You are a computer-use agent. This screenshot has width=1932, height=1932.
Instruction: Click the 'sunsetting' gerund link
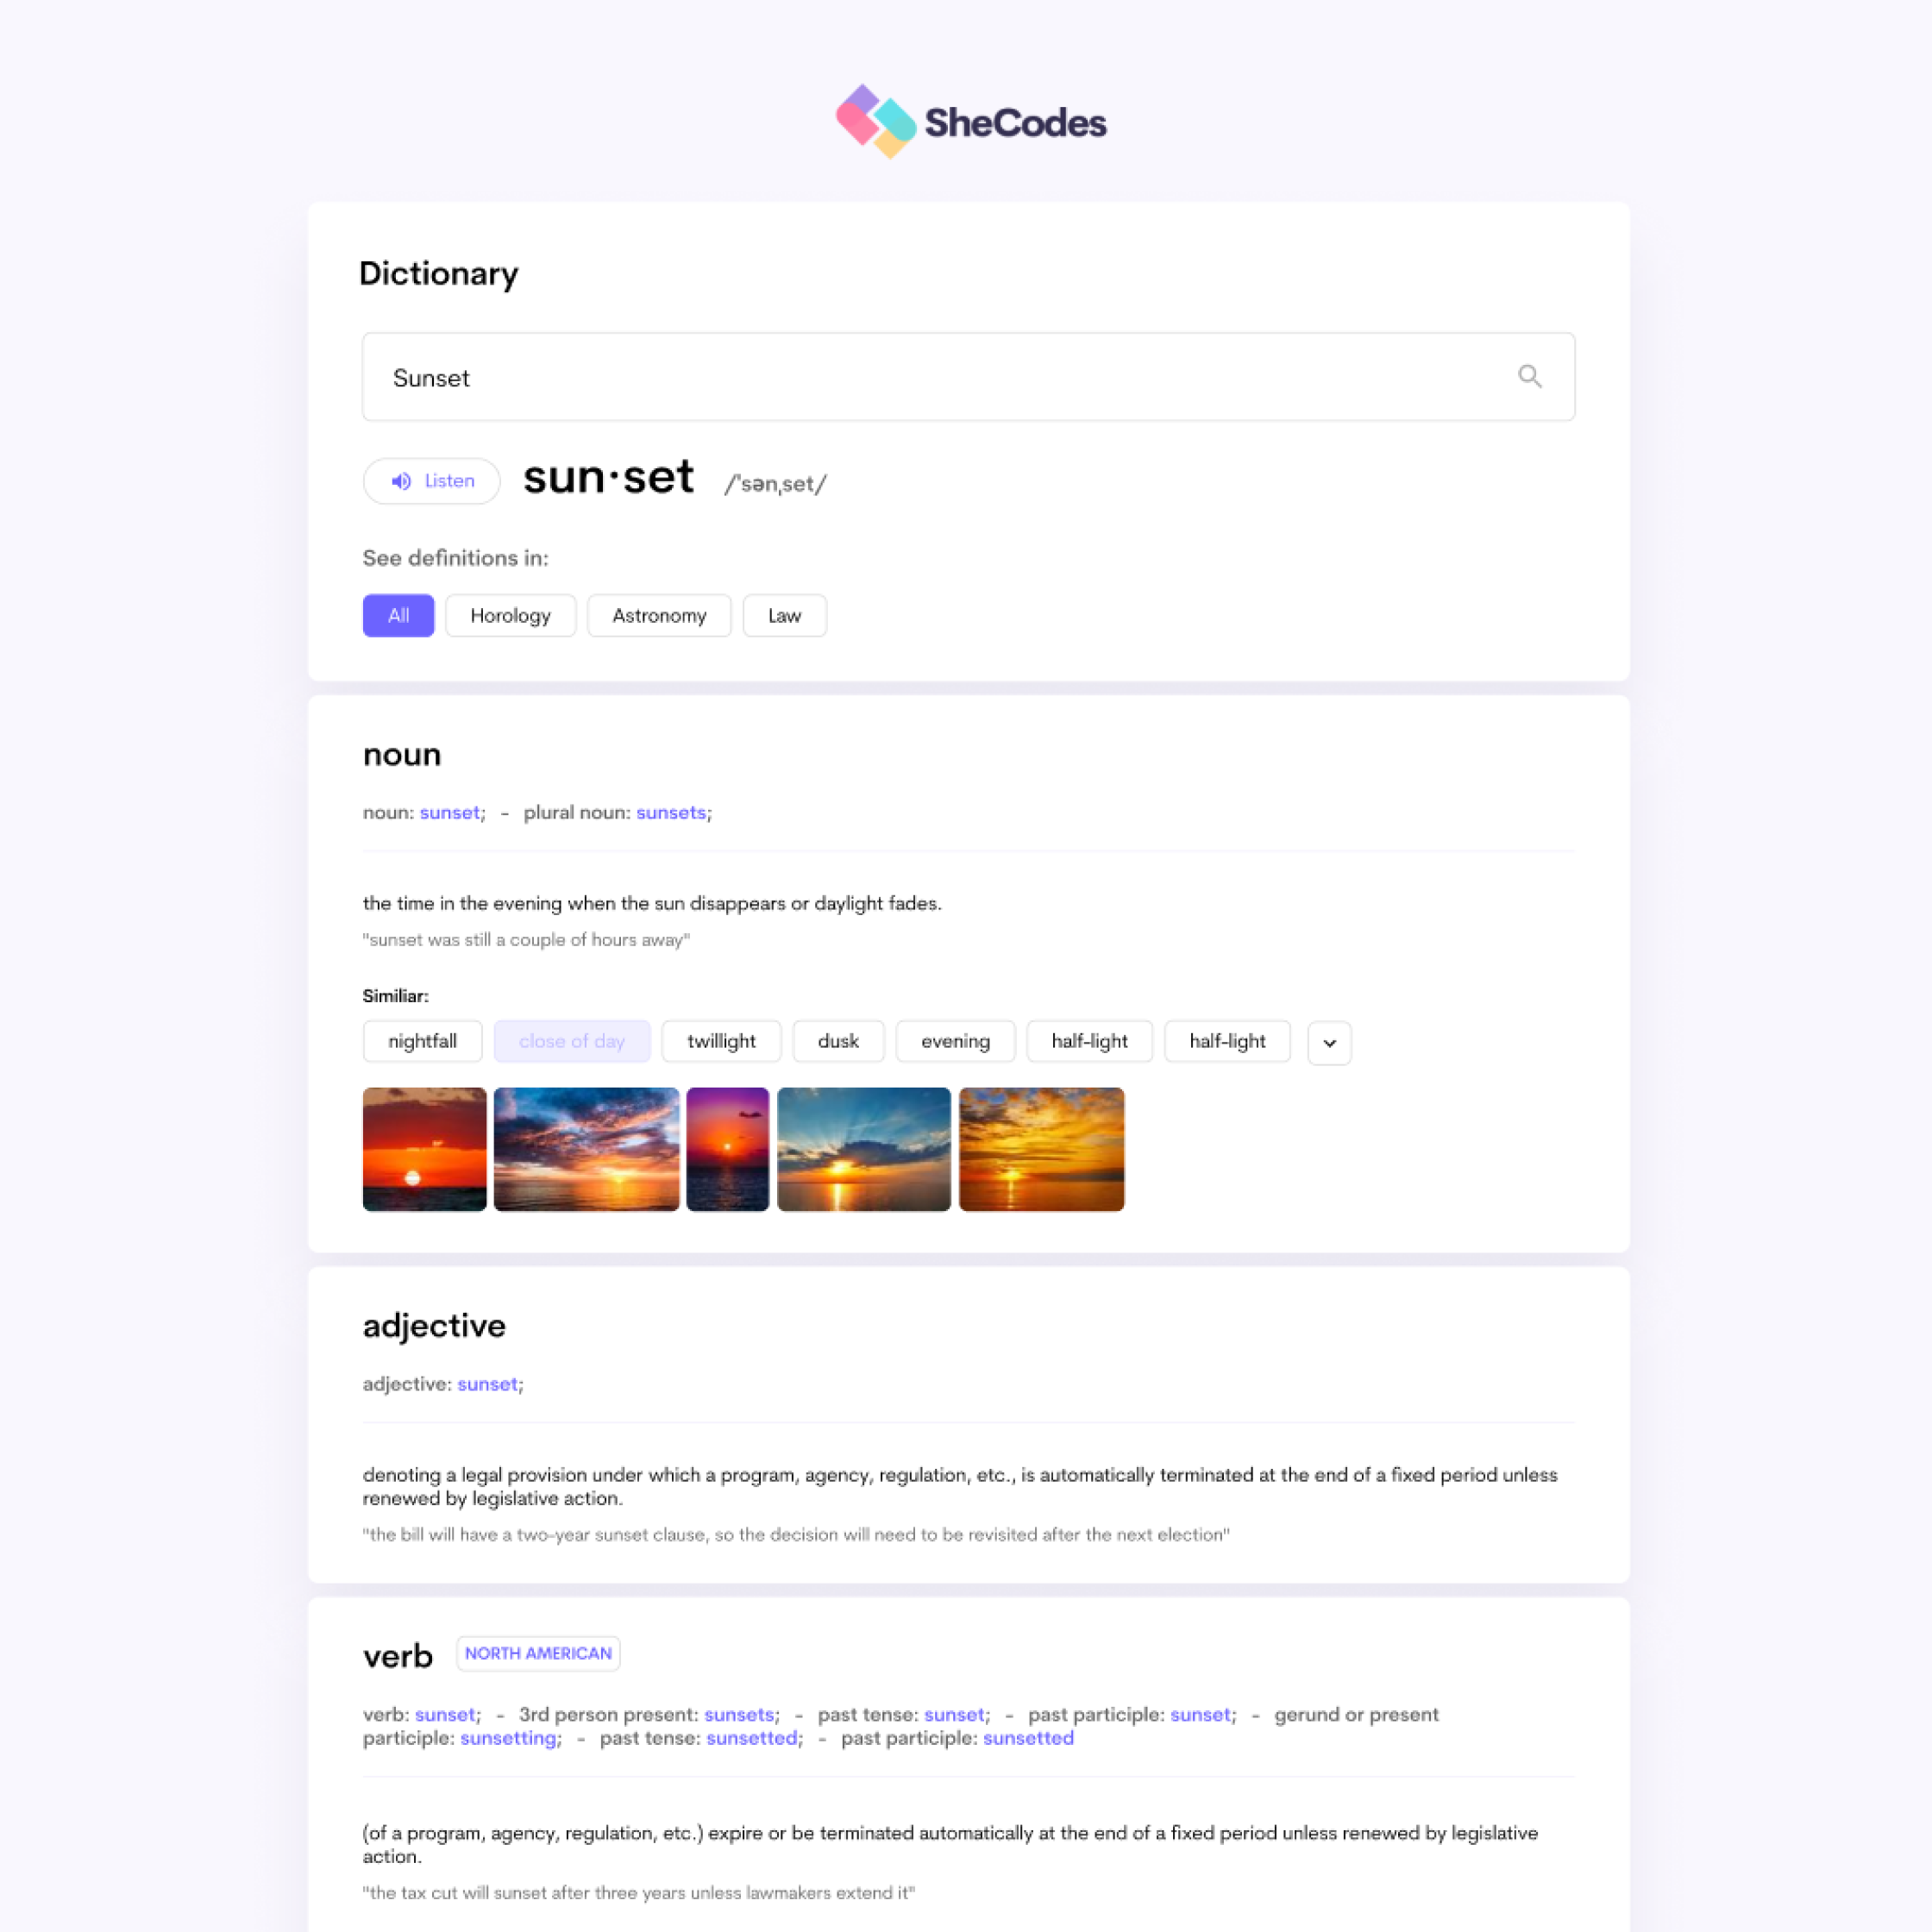[505, 1737]
